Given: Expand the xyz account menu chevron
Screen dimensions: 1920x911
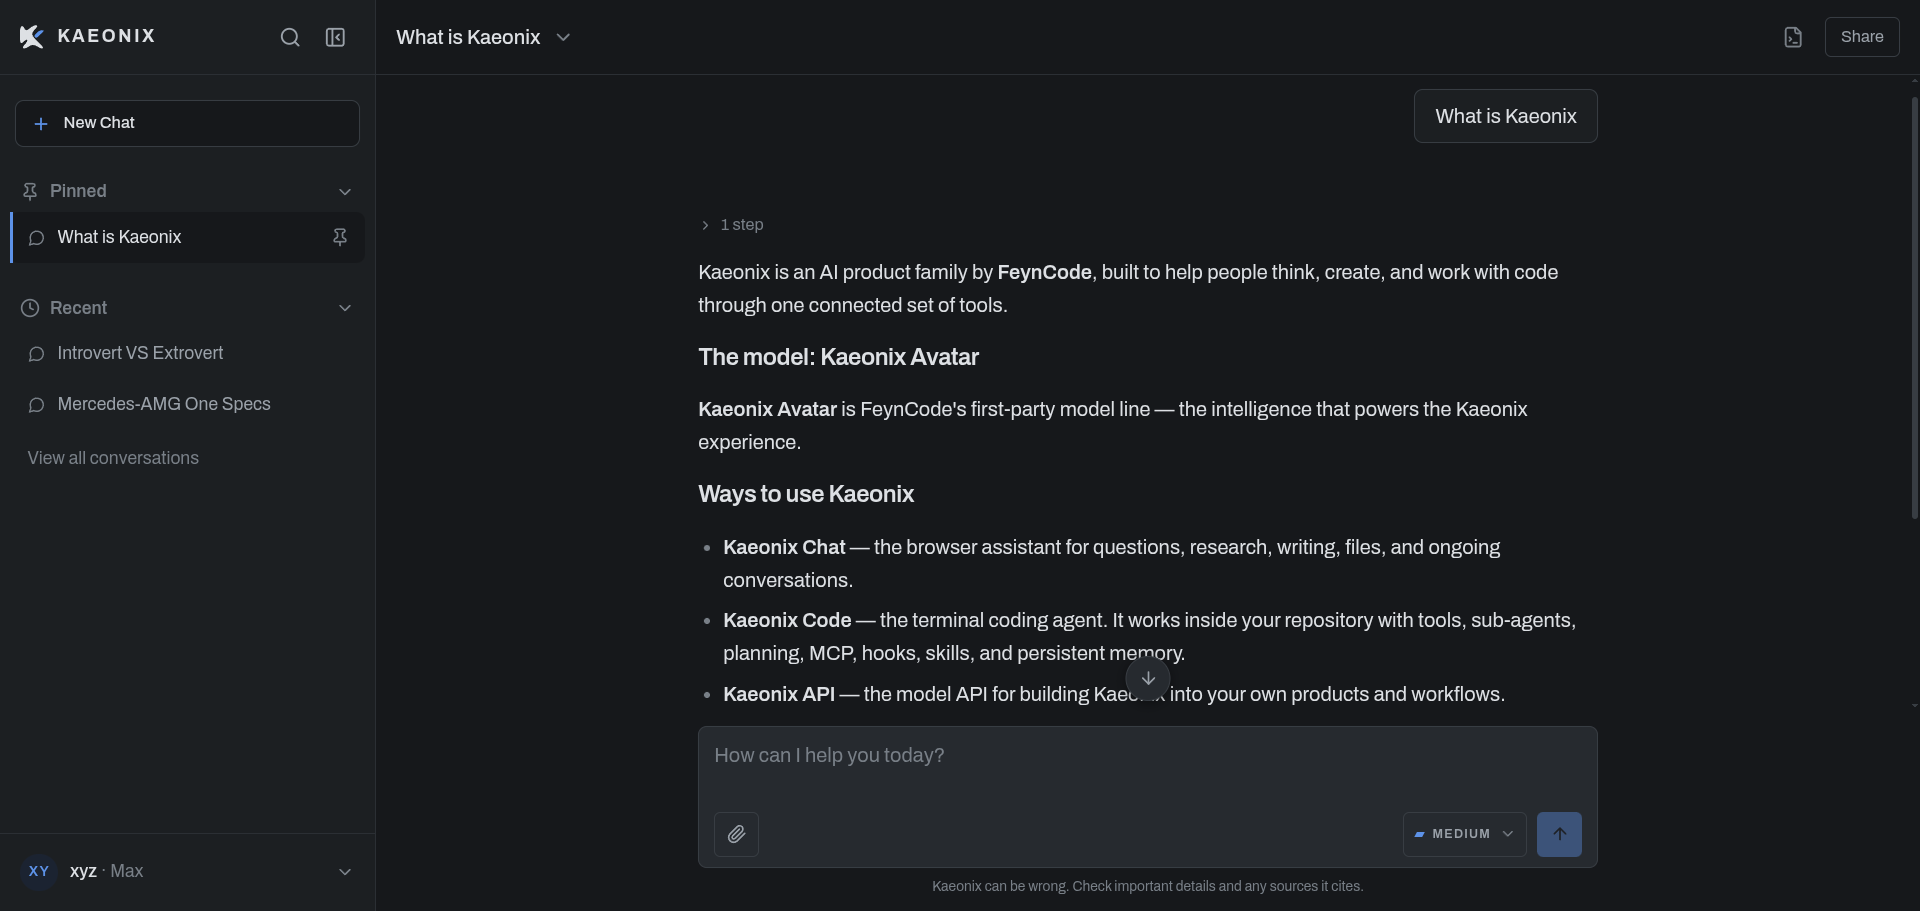Looking at the screenshot, I should point(345,872).
